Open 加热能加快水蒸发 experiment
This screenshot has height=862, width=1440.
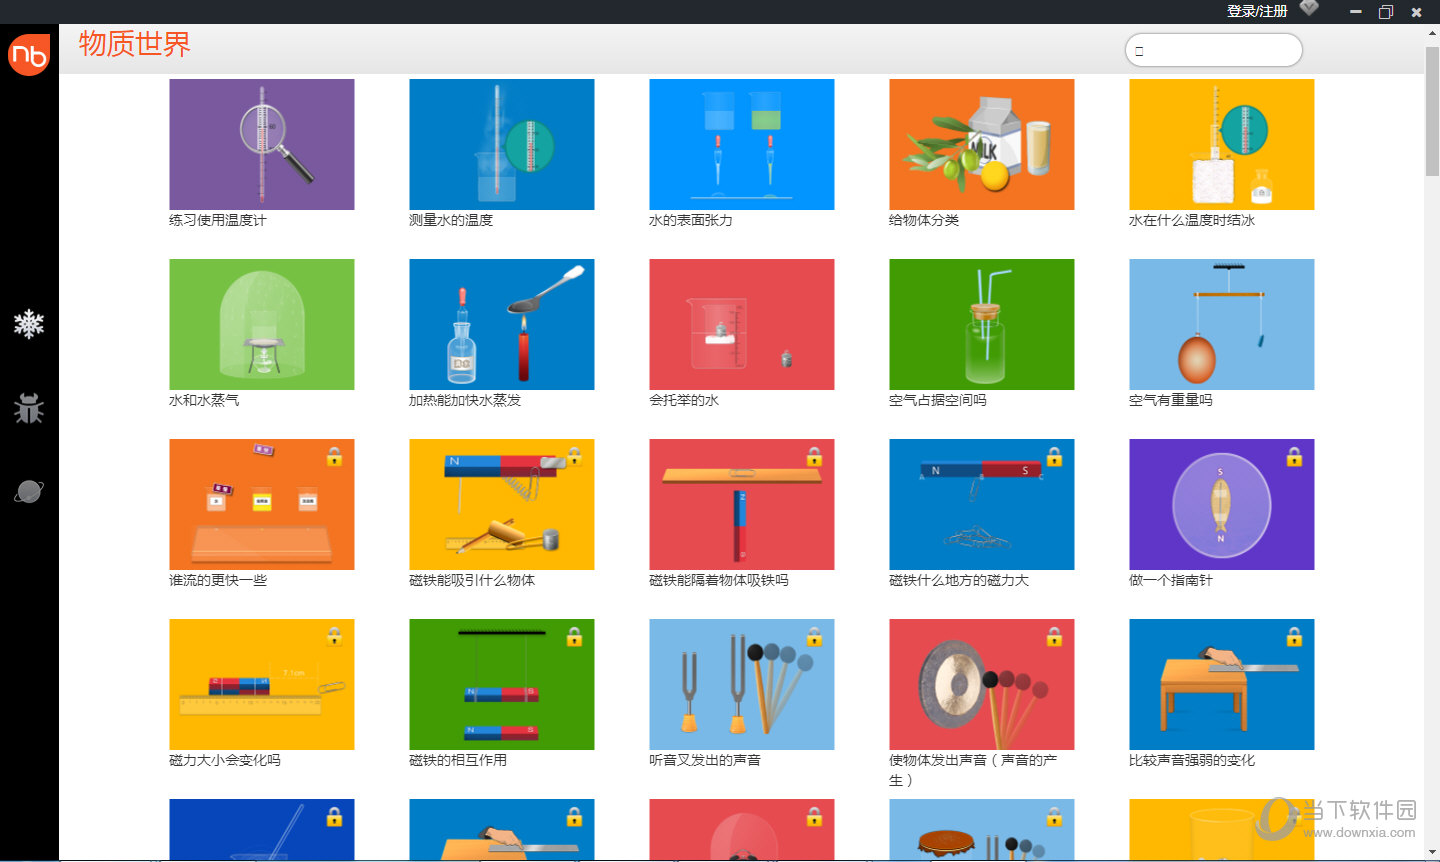point(502,324)
